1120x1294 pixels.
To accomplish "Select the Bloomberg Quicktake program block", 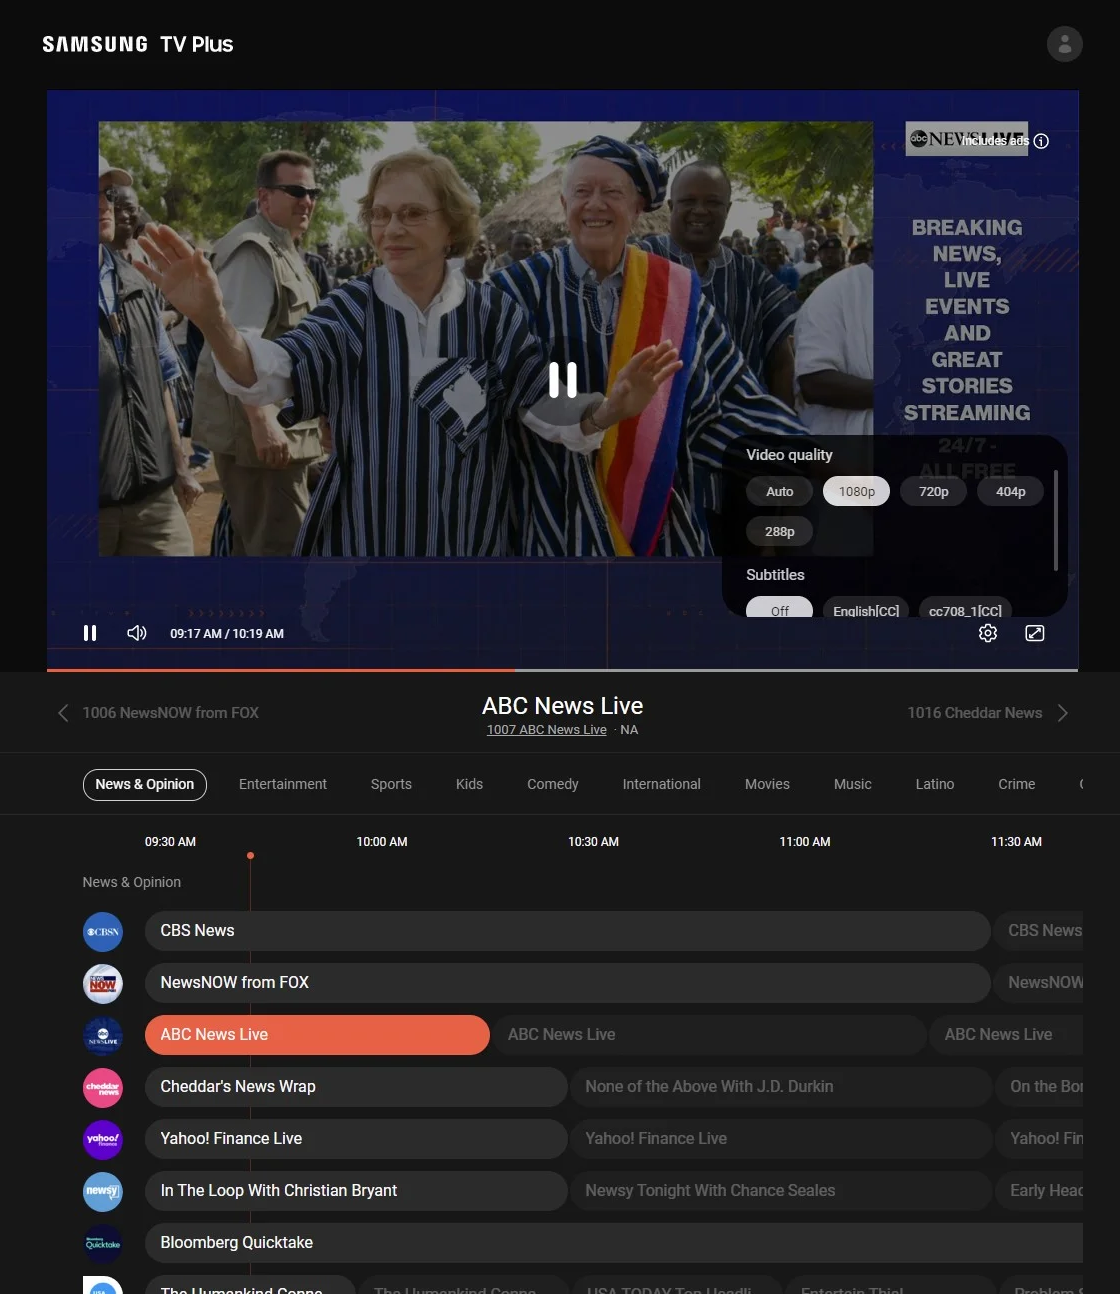I will [x=614, y=1243].
